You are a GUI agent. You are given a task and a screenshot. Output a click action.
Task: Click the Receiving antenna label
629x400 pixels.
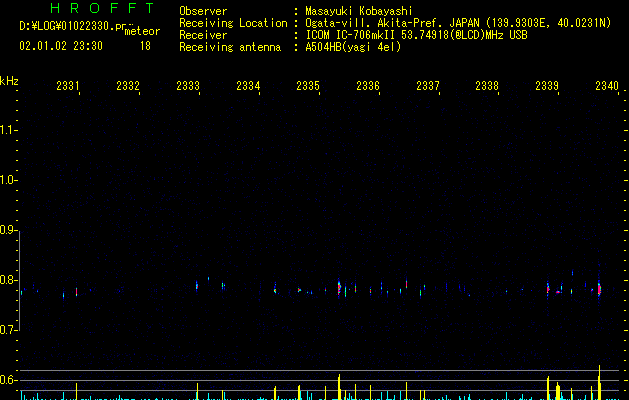tap(230, 47)
